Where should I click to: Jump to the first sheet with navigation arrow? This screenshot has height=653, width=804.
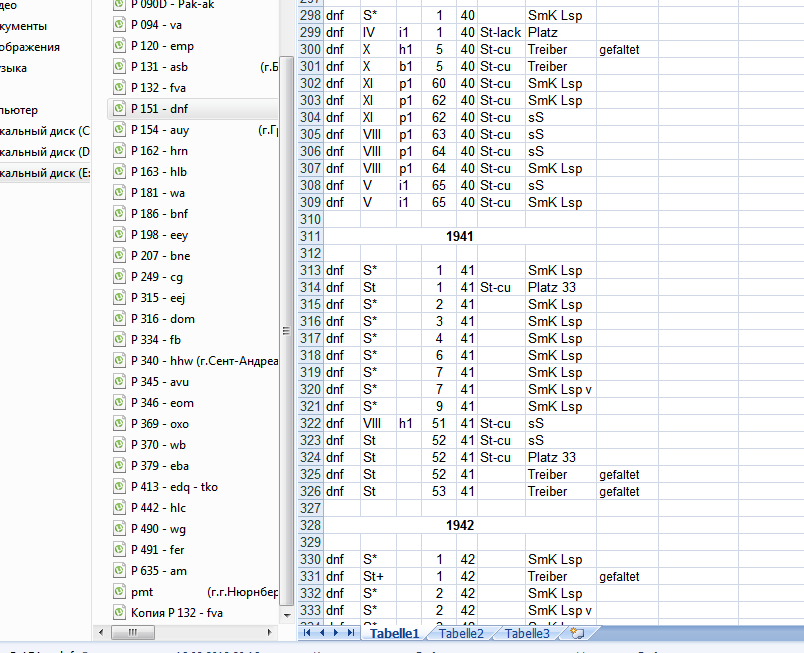click(307, 633)
